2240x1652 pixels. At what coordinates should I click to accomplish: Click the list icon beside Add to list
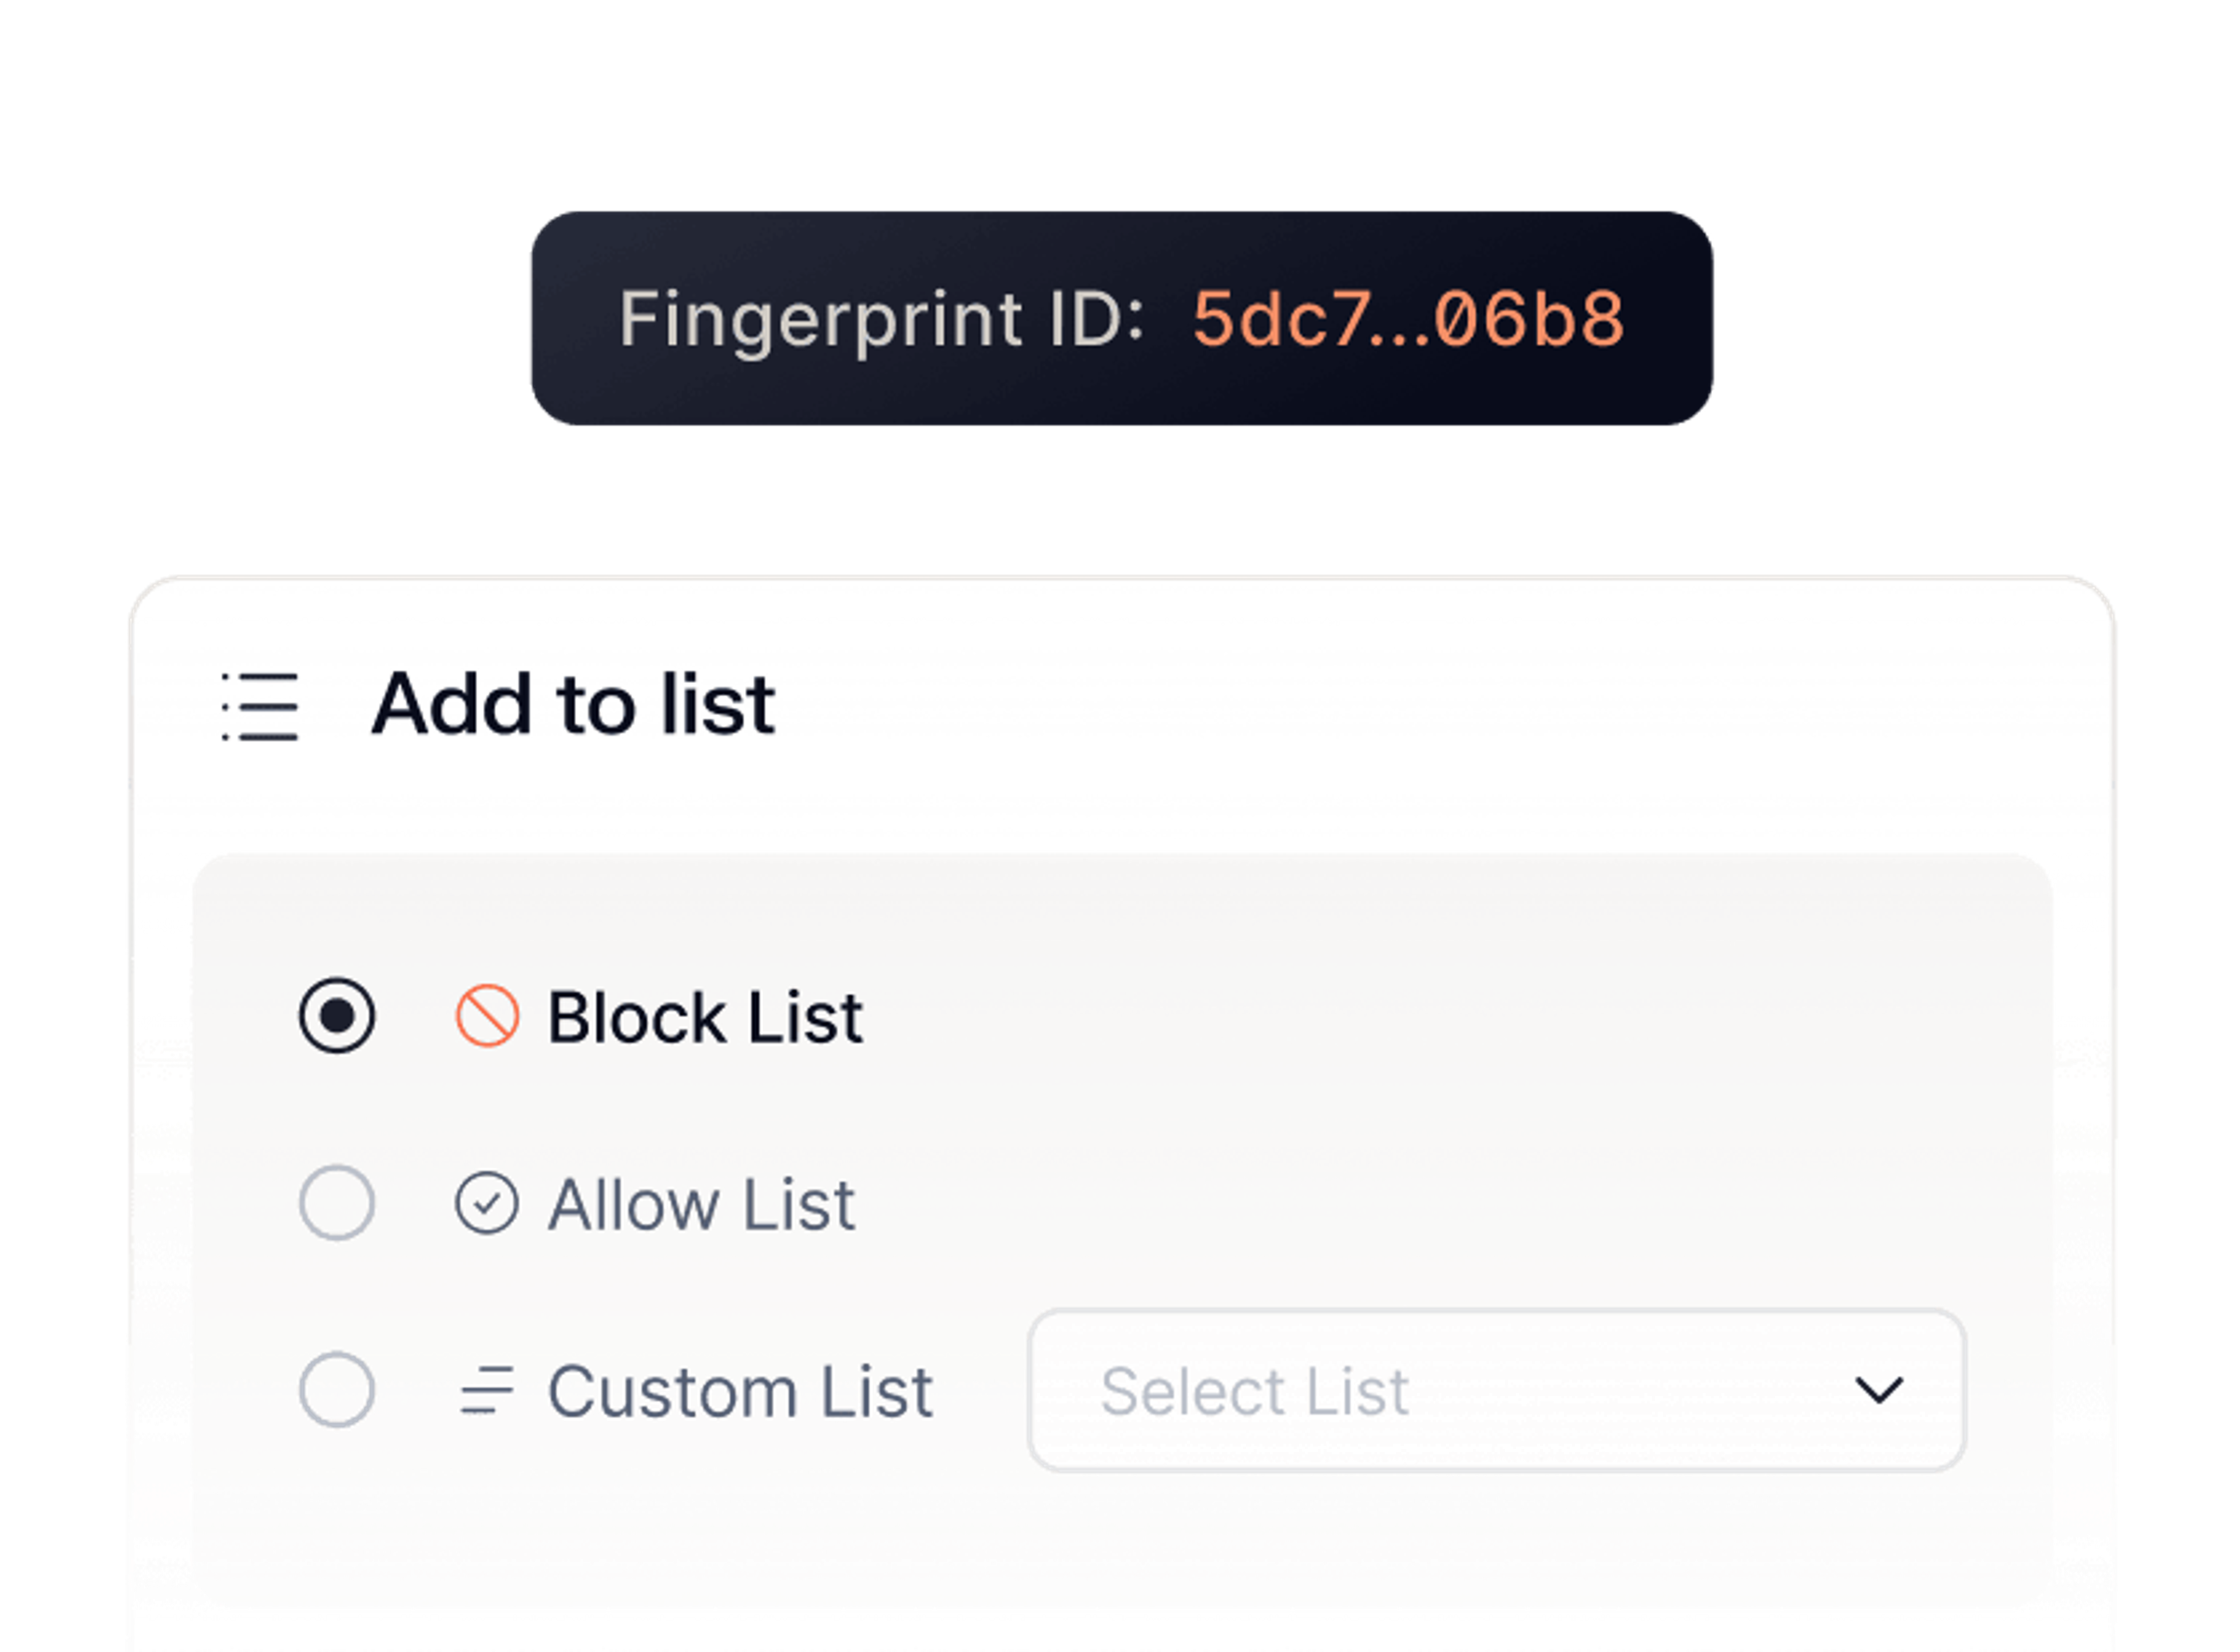(x=260, y=707)
